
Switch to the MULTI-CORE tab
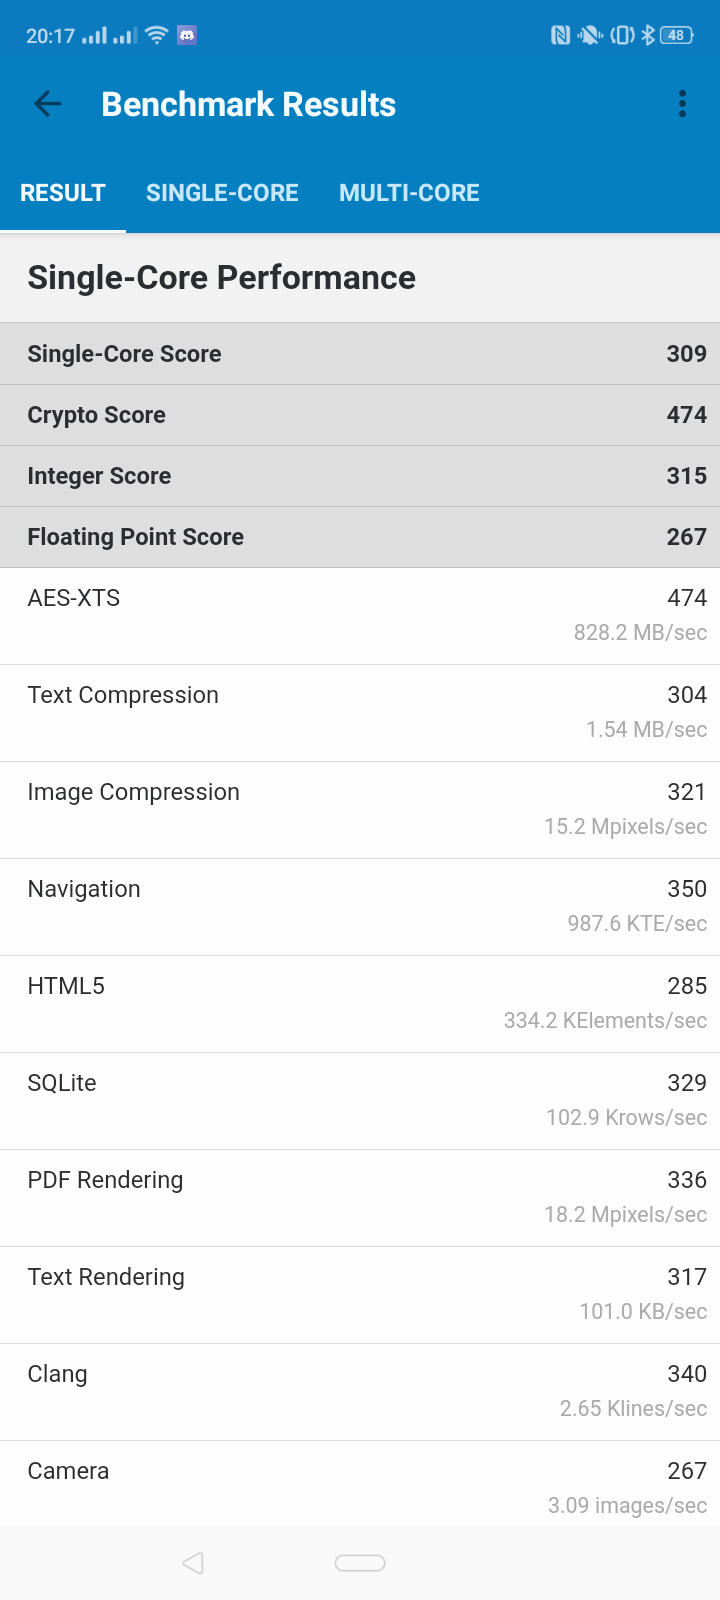(x=409, y=193)
